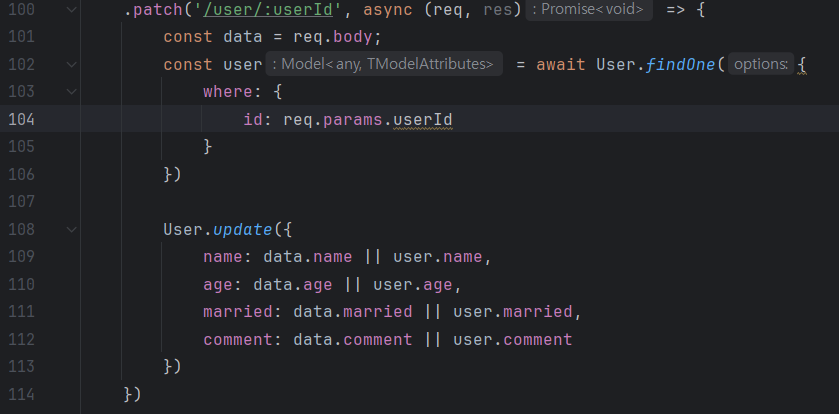
Task: Click the 'id' key on line 104
Action: pos(253,119)
